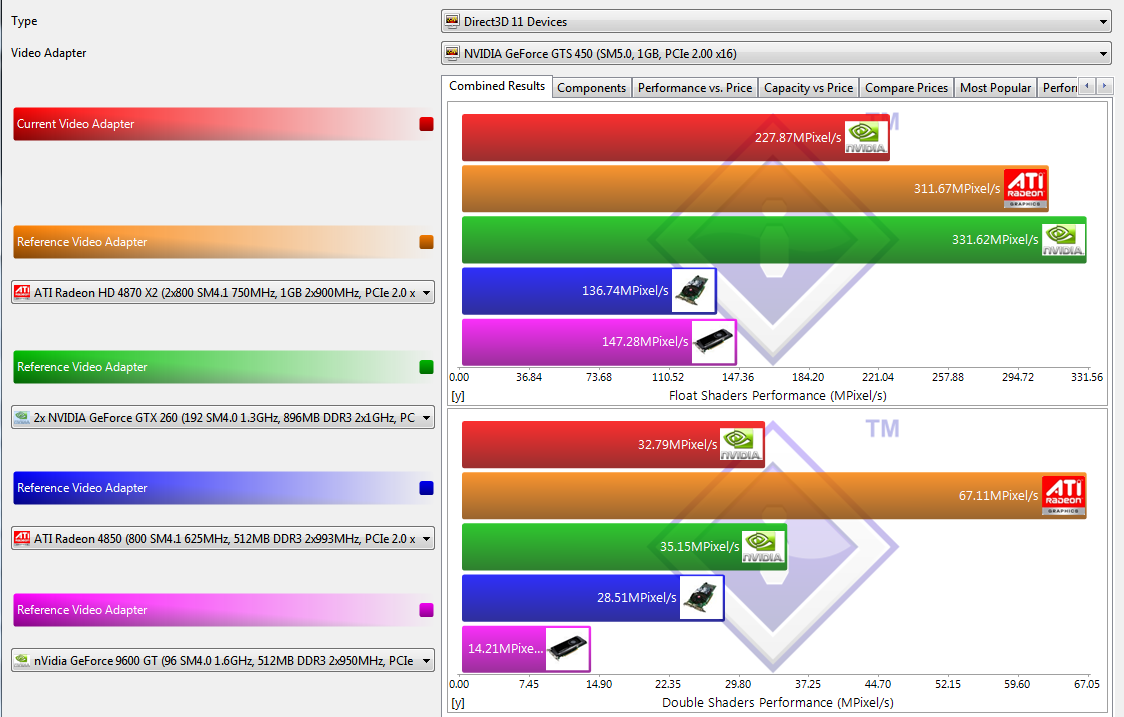Click 35.15MPixel/s bar value
1124x717 pixels.
[700, 546]
